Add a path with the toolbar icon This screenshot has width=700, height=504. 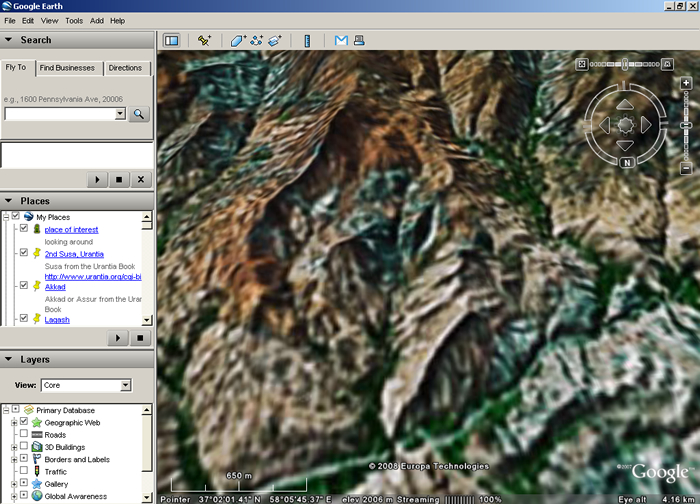click(256, 41)
